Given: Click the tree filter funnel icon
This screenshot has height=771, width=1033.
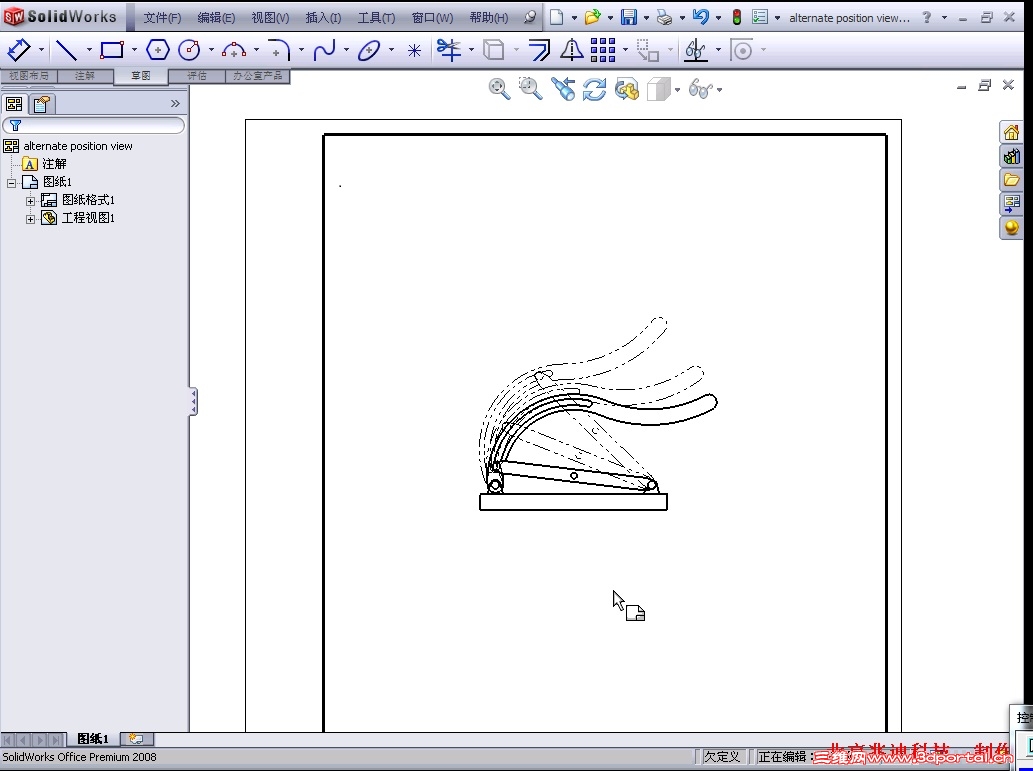Looking at the screenshot, I should pos(15,125).
